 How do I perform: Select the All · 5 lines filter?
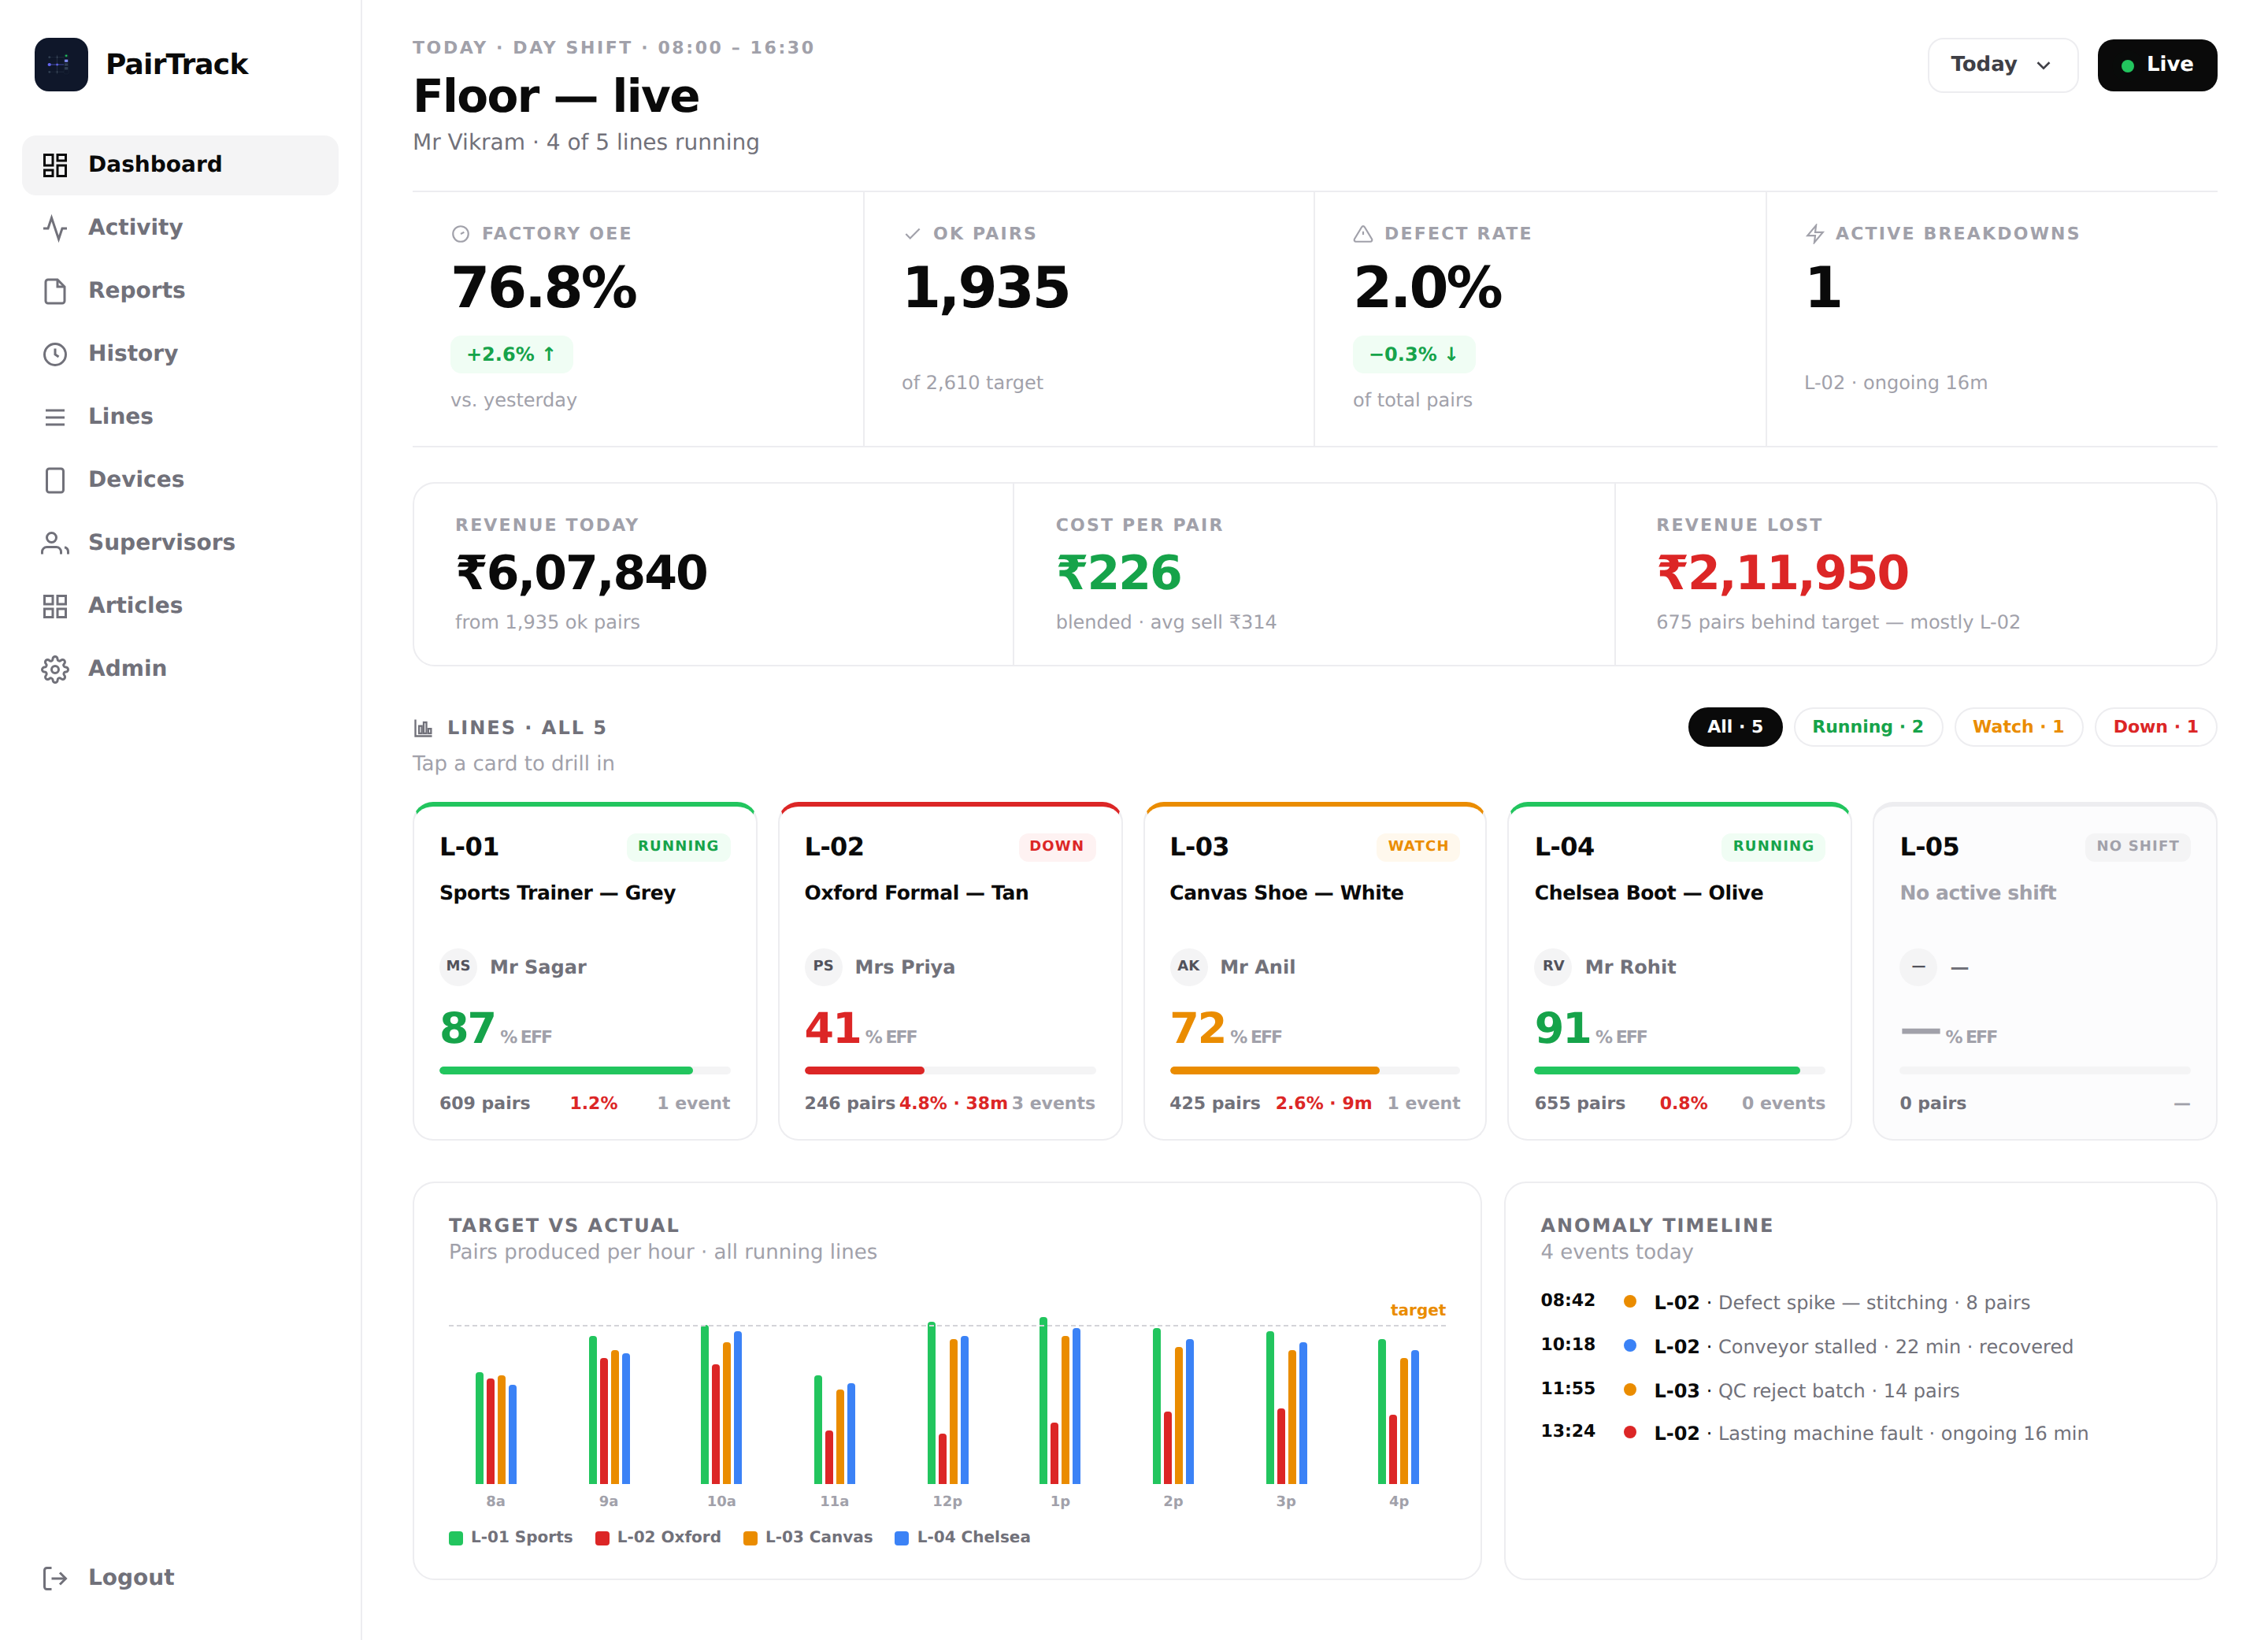click(x=1735, y=727)
